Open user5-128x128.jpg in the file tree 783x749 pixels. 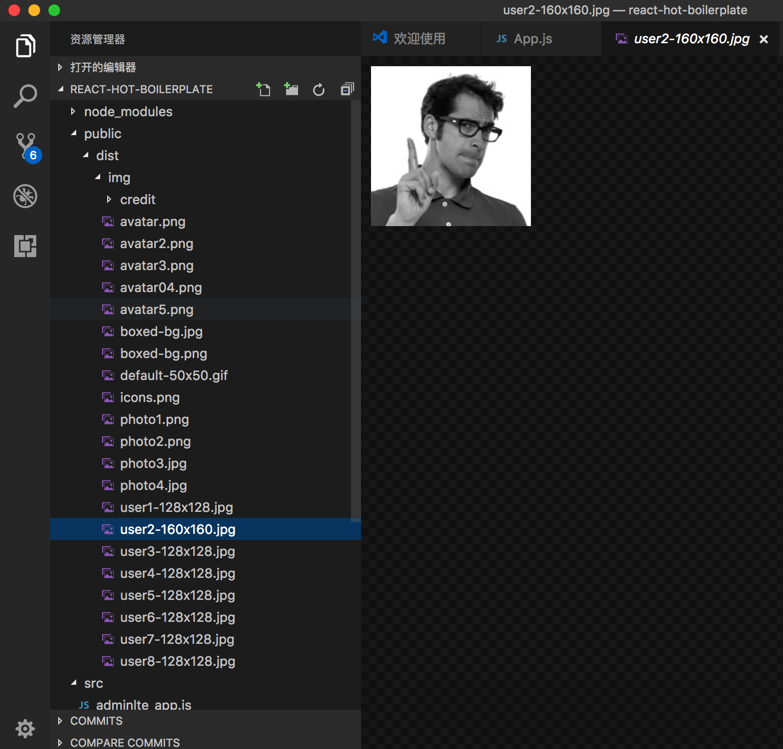point(205,595)
